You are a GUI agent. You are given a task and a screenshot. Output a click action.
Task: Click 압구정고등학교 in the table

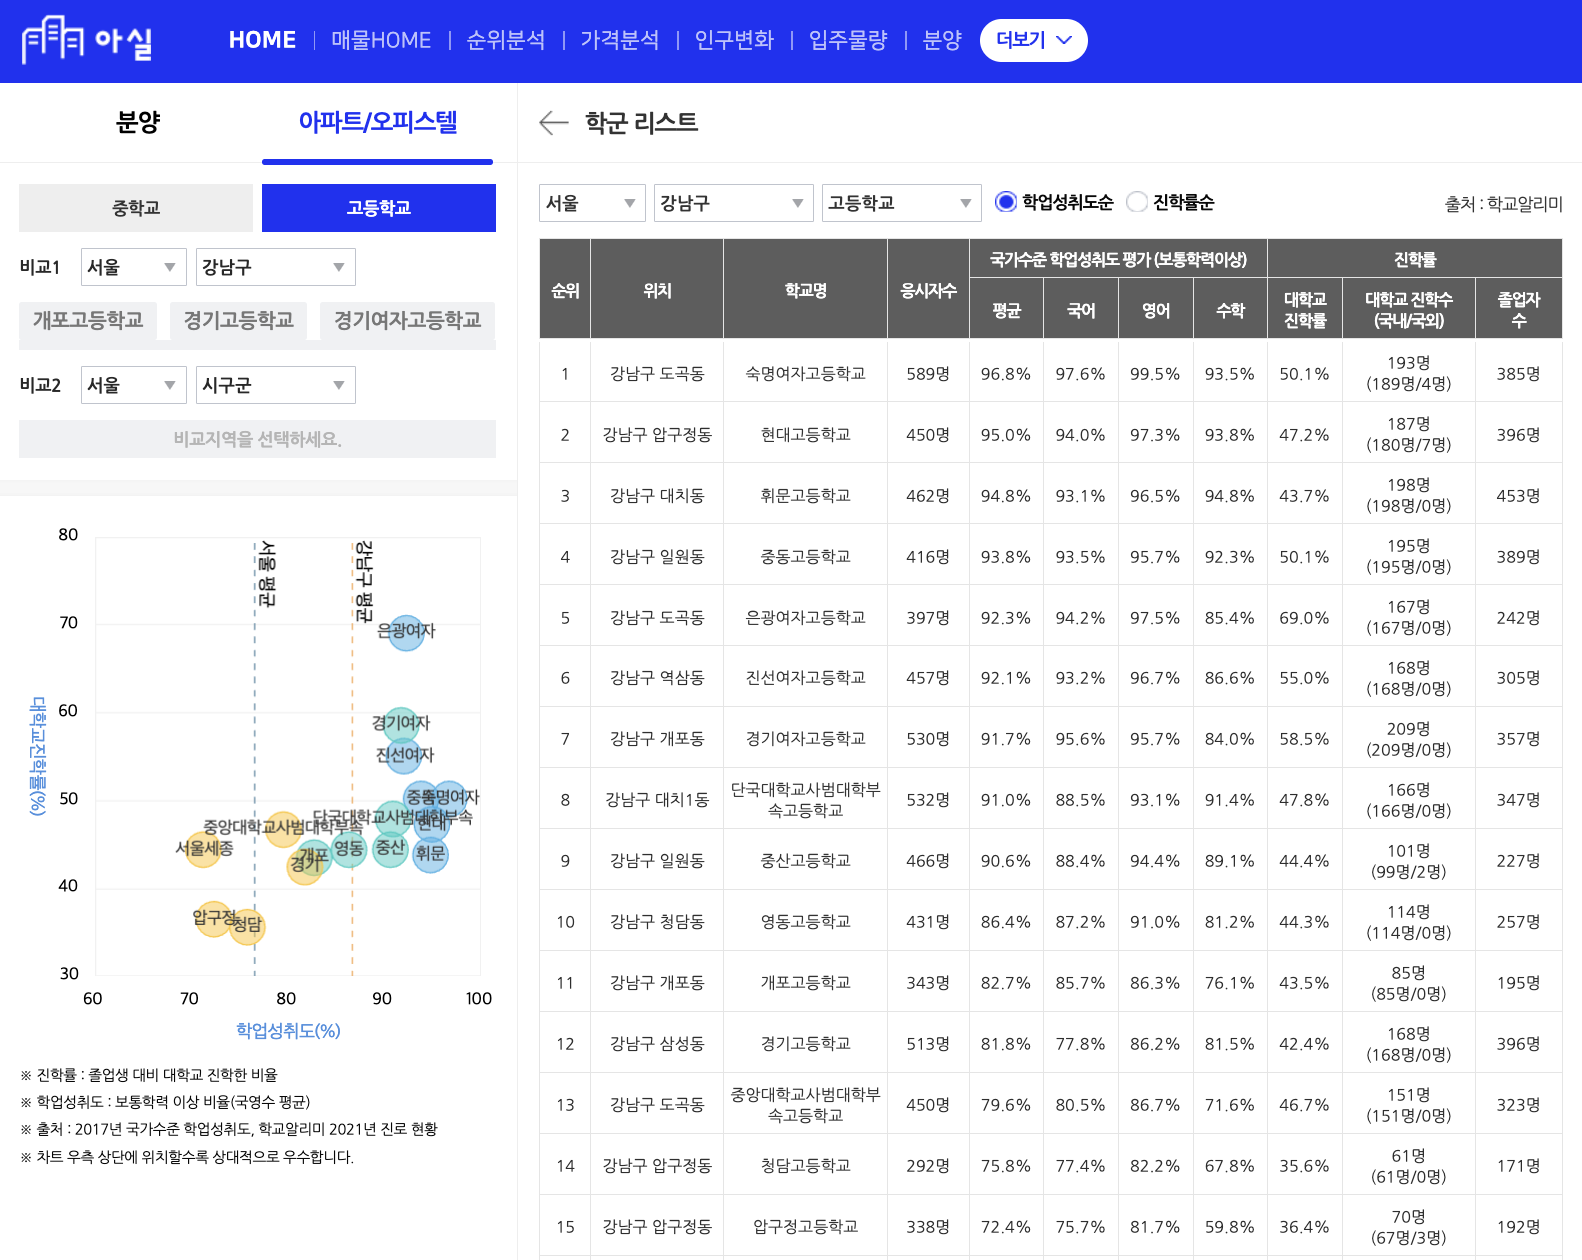point(805,1227)
